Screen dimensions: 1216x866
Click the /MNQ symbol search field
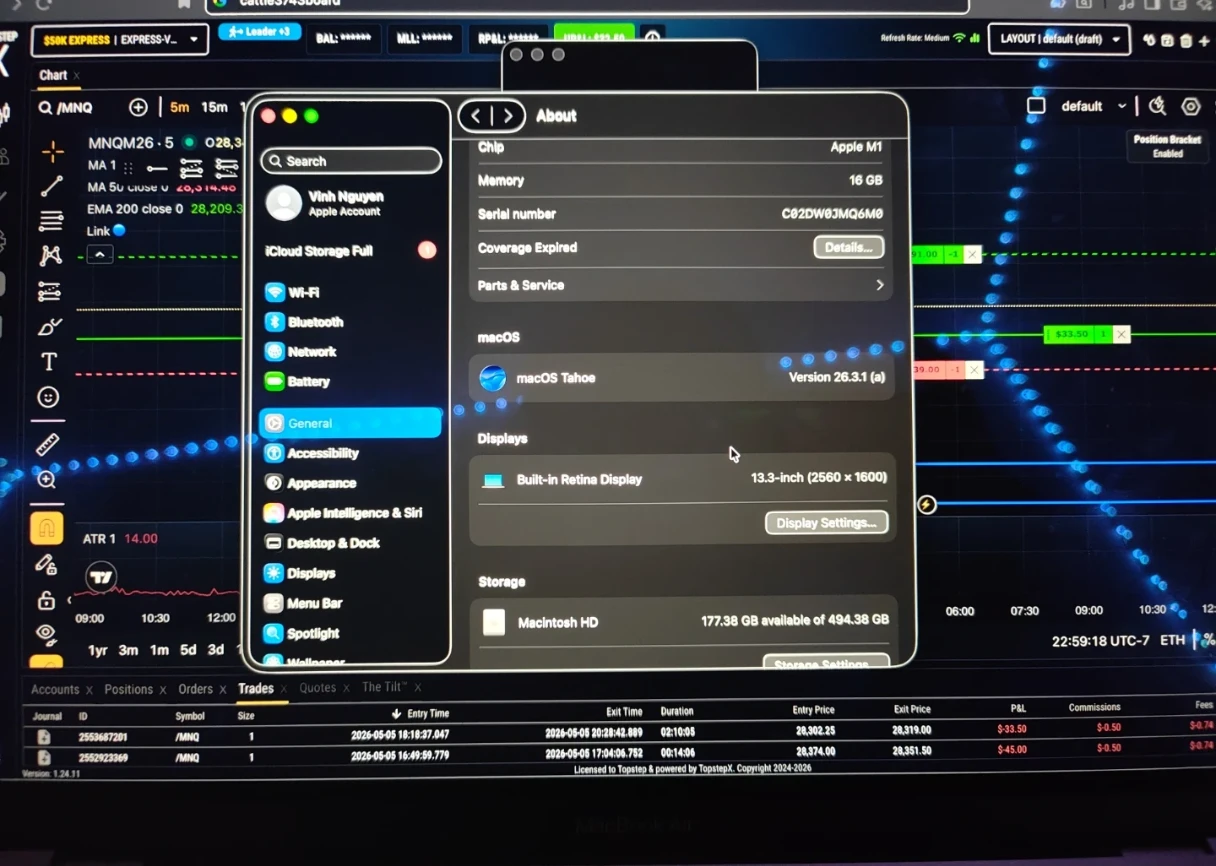coord(75,108)
